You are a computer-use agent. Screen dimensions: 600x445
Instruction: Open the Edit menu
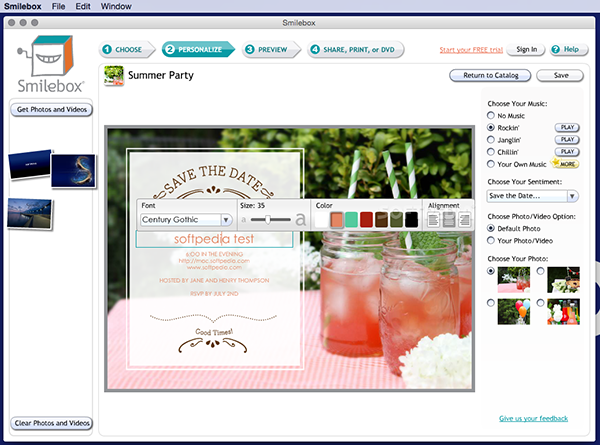pos(83,7)
